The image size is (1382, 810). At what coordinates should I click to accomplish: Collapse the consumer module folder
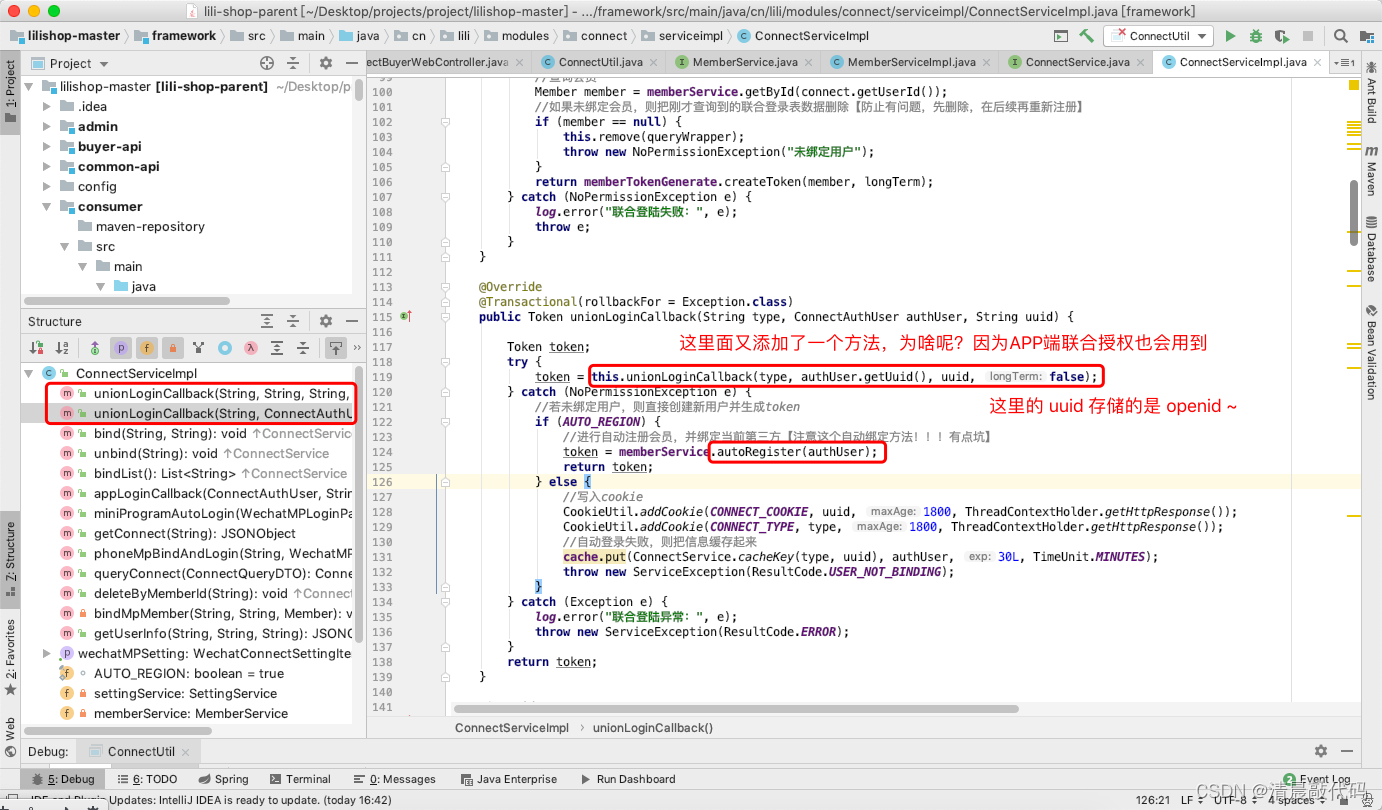click(x=47, y=207)
